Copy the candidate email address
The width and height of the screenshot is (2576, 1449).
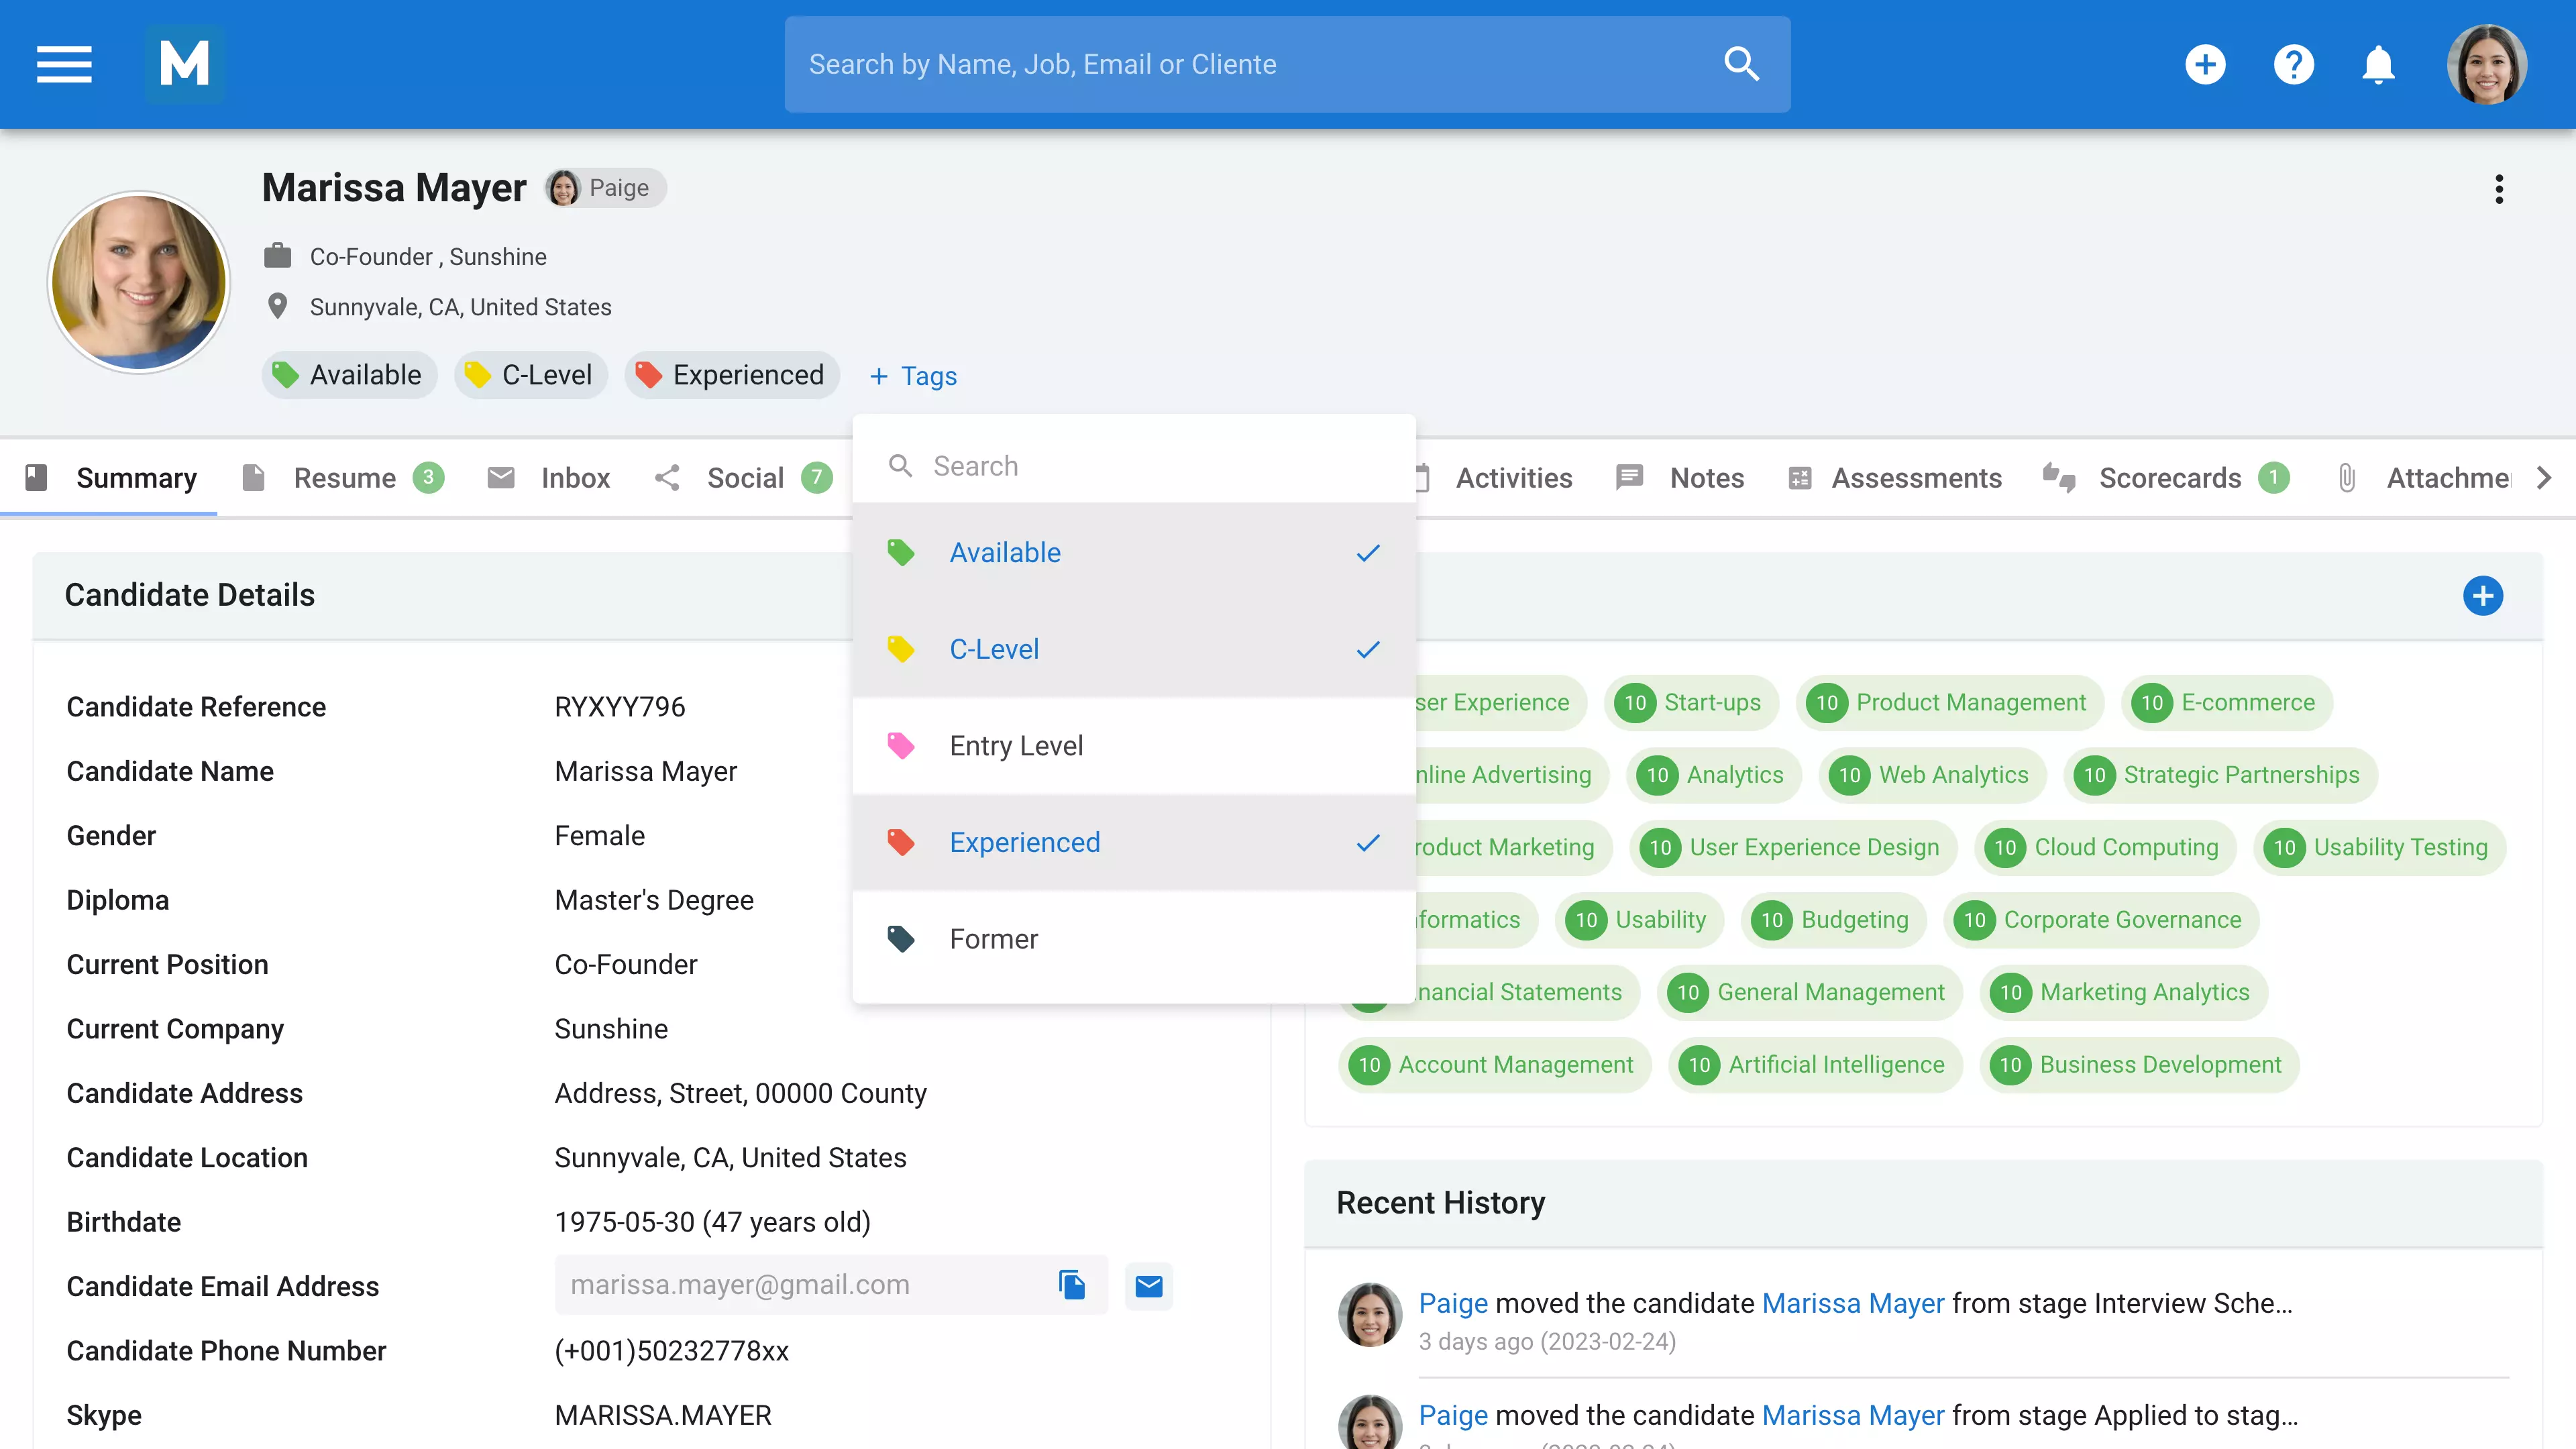click(1072, 1285)
